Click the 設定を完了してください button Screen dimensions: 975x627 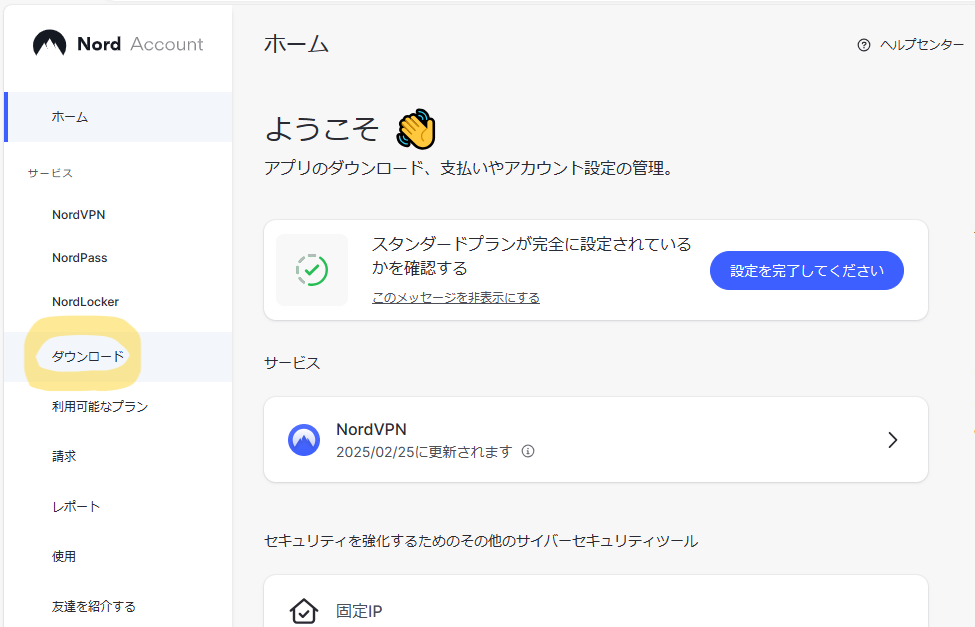coord(806,271)
